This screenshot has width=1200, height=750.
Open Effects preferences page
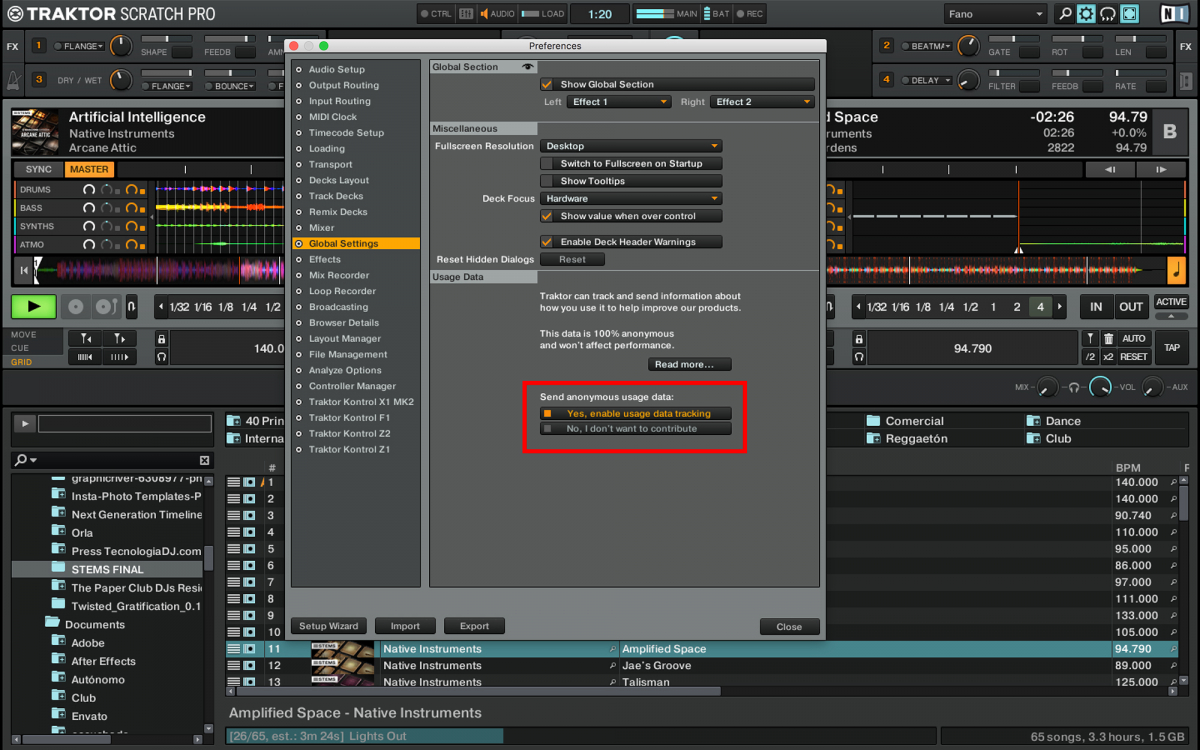[x=324, y=260]
